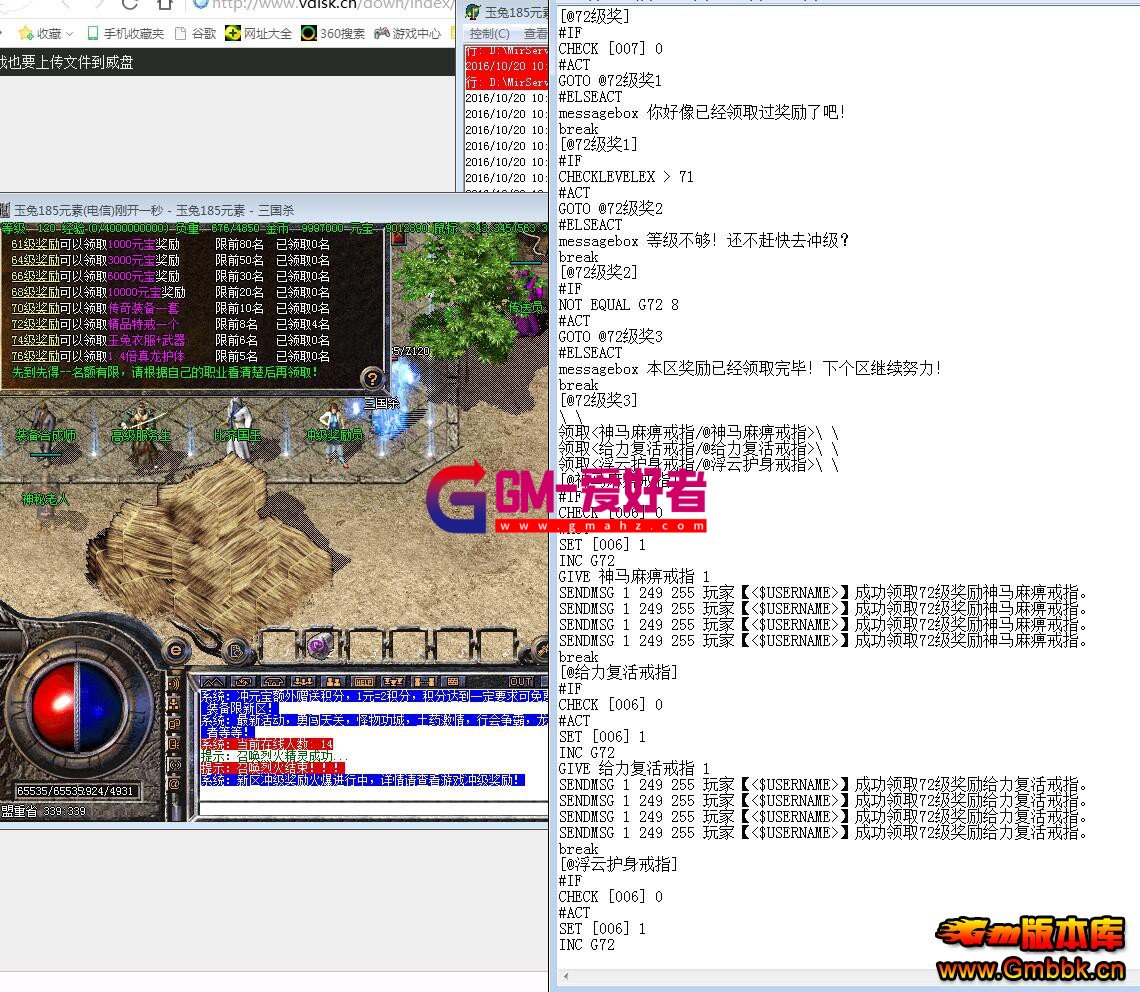Click the broadcast signal icon on chat side strip
This screenshot has height=992, width=1140.
tap(174, 764)
